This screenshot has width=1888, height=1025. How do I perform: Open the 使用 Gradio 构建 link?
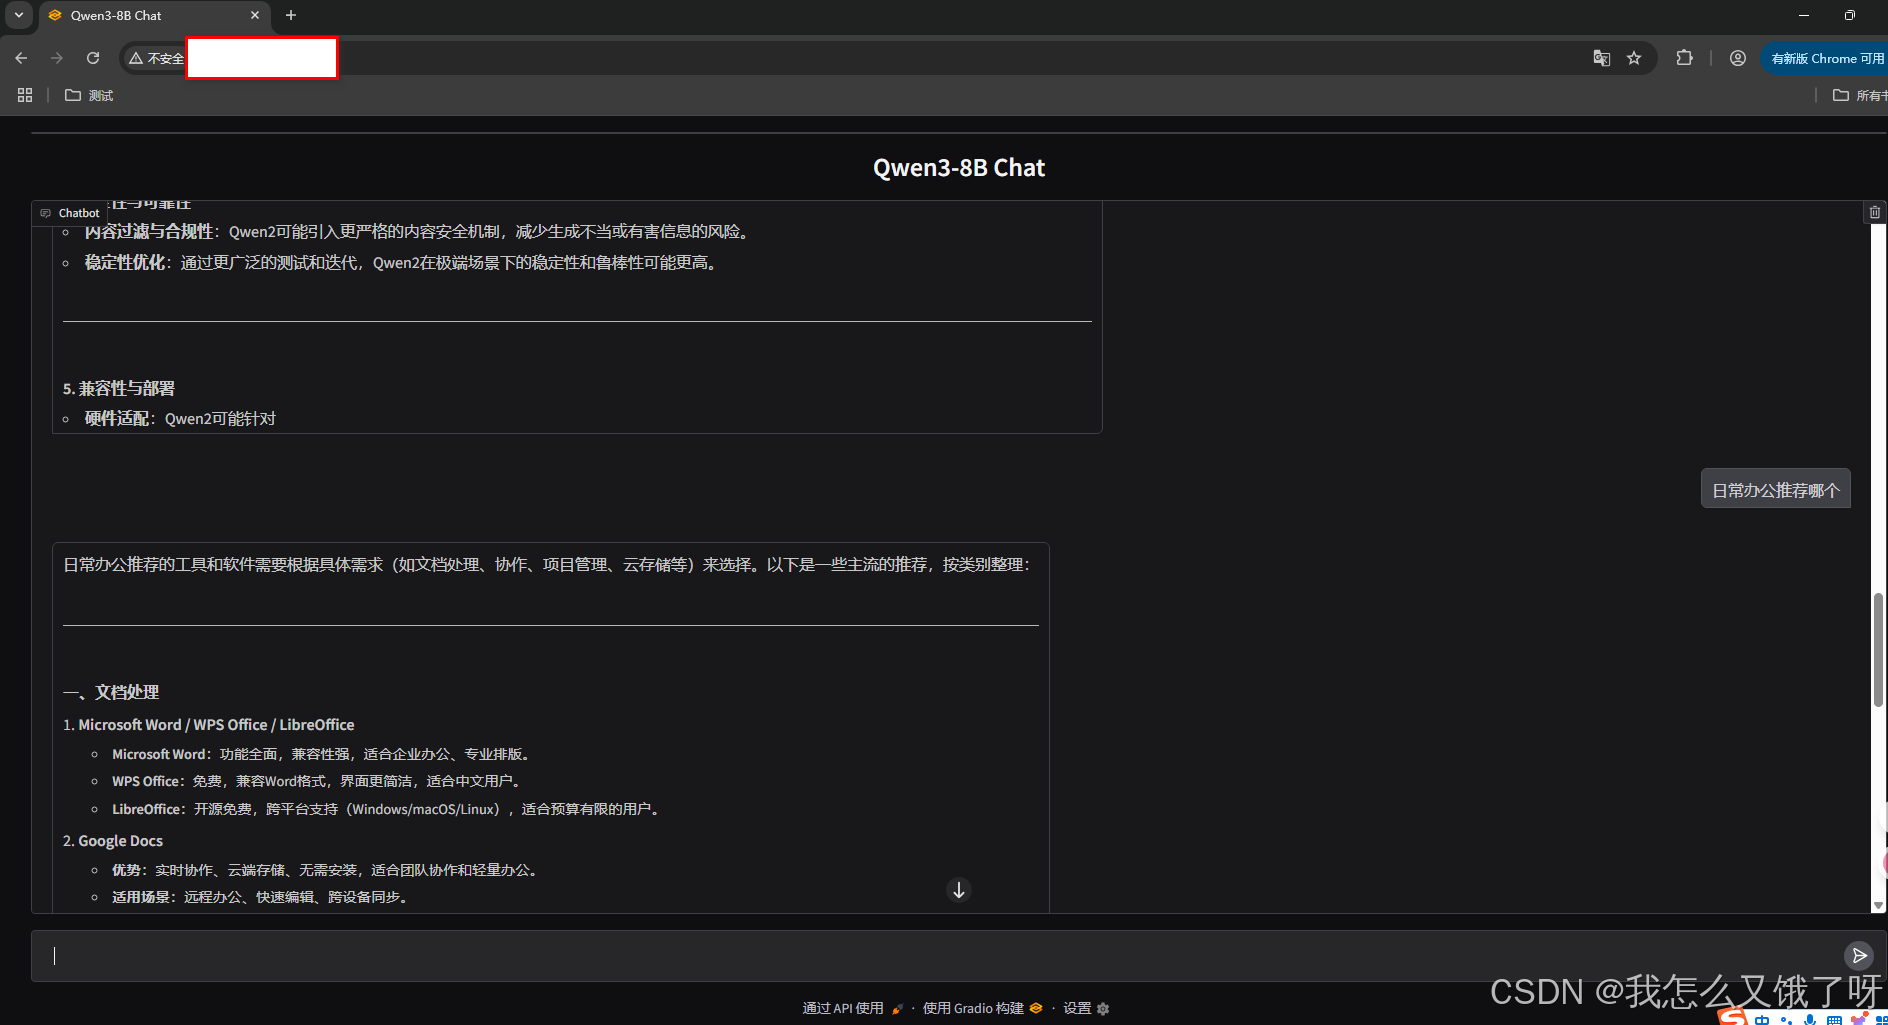[982, 1008]
